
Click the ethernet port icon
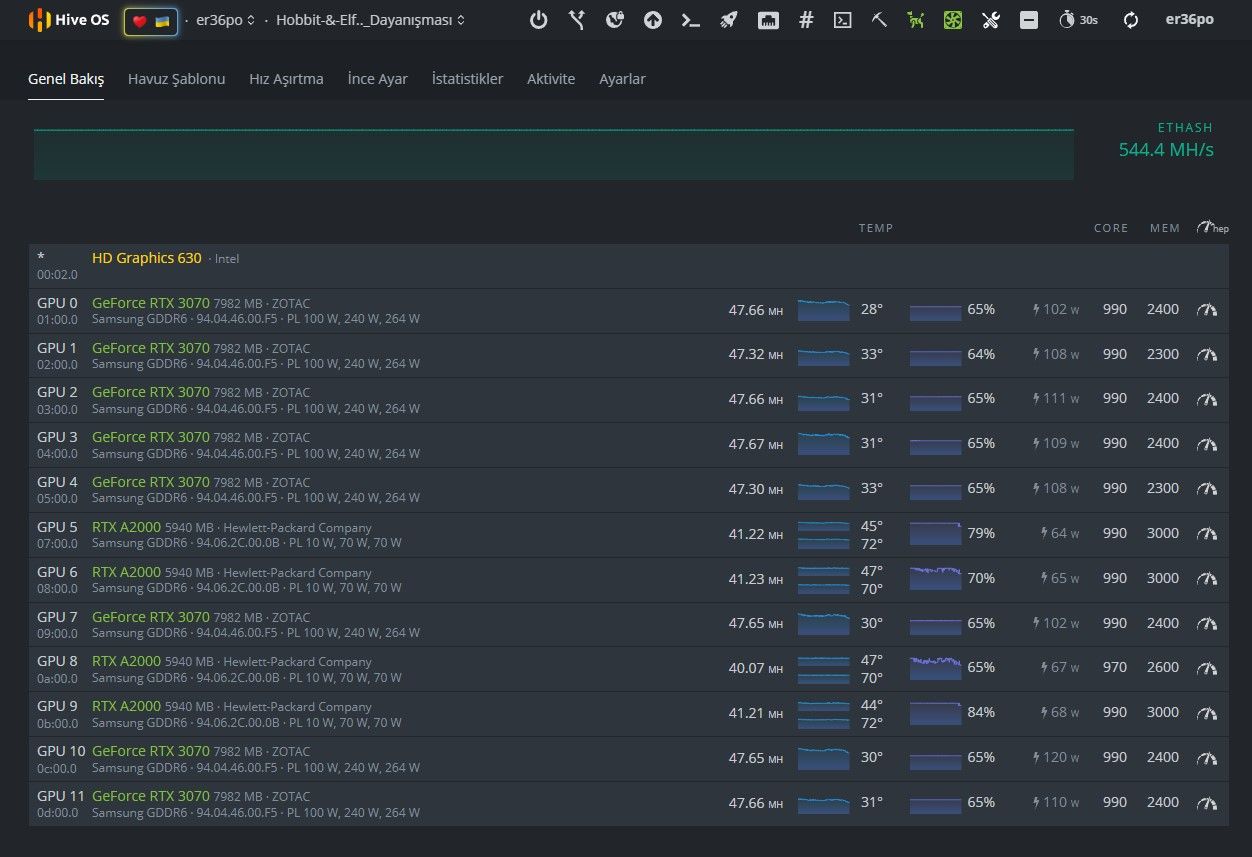[768, 19]
